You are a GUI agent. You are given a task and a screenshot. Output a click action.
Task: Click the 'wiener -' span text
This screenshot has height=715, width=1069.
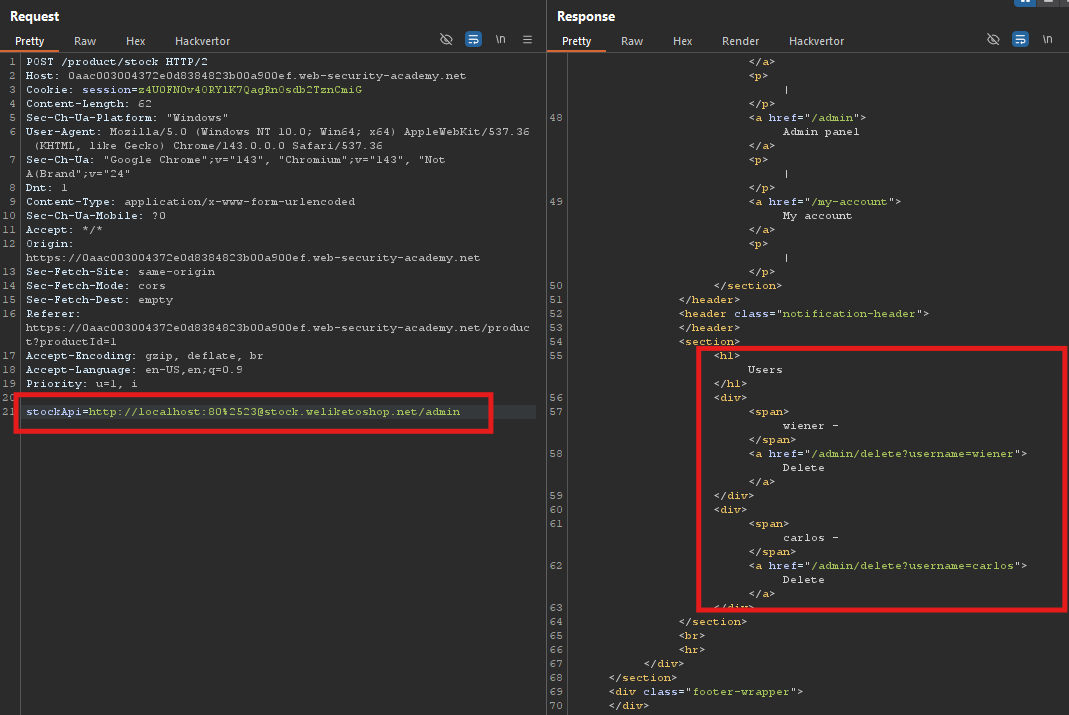(810, 426)
